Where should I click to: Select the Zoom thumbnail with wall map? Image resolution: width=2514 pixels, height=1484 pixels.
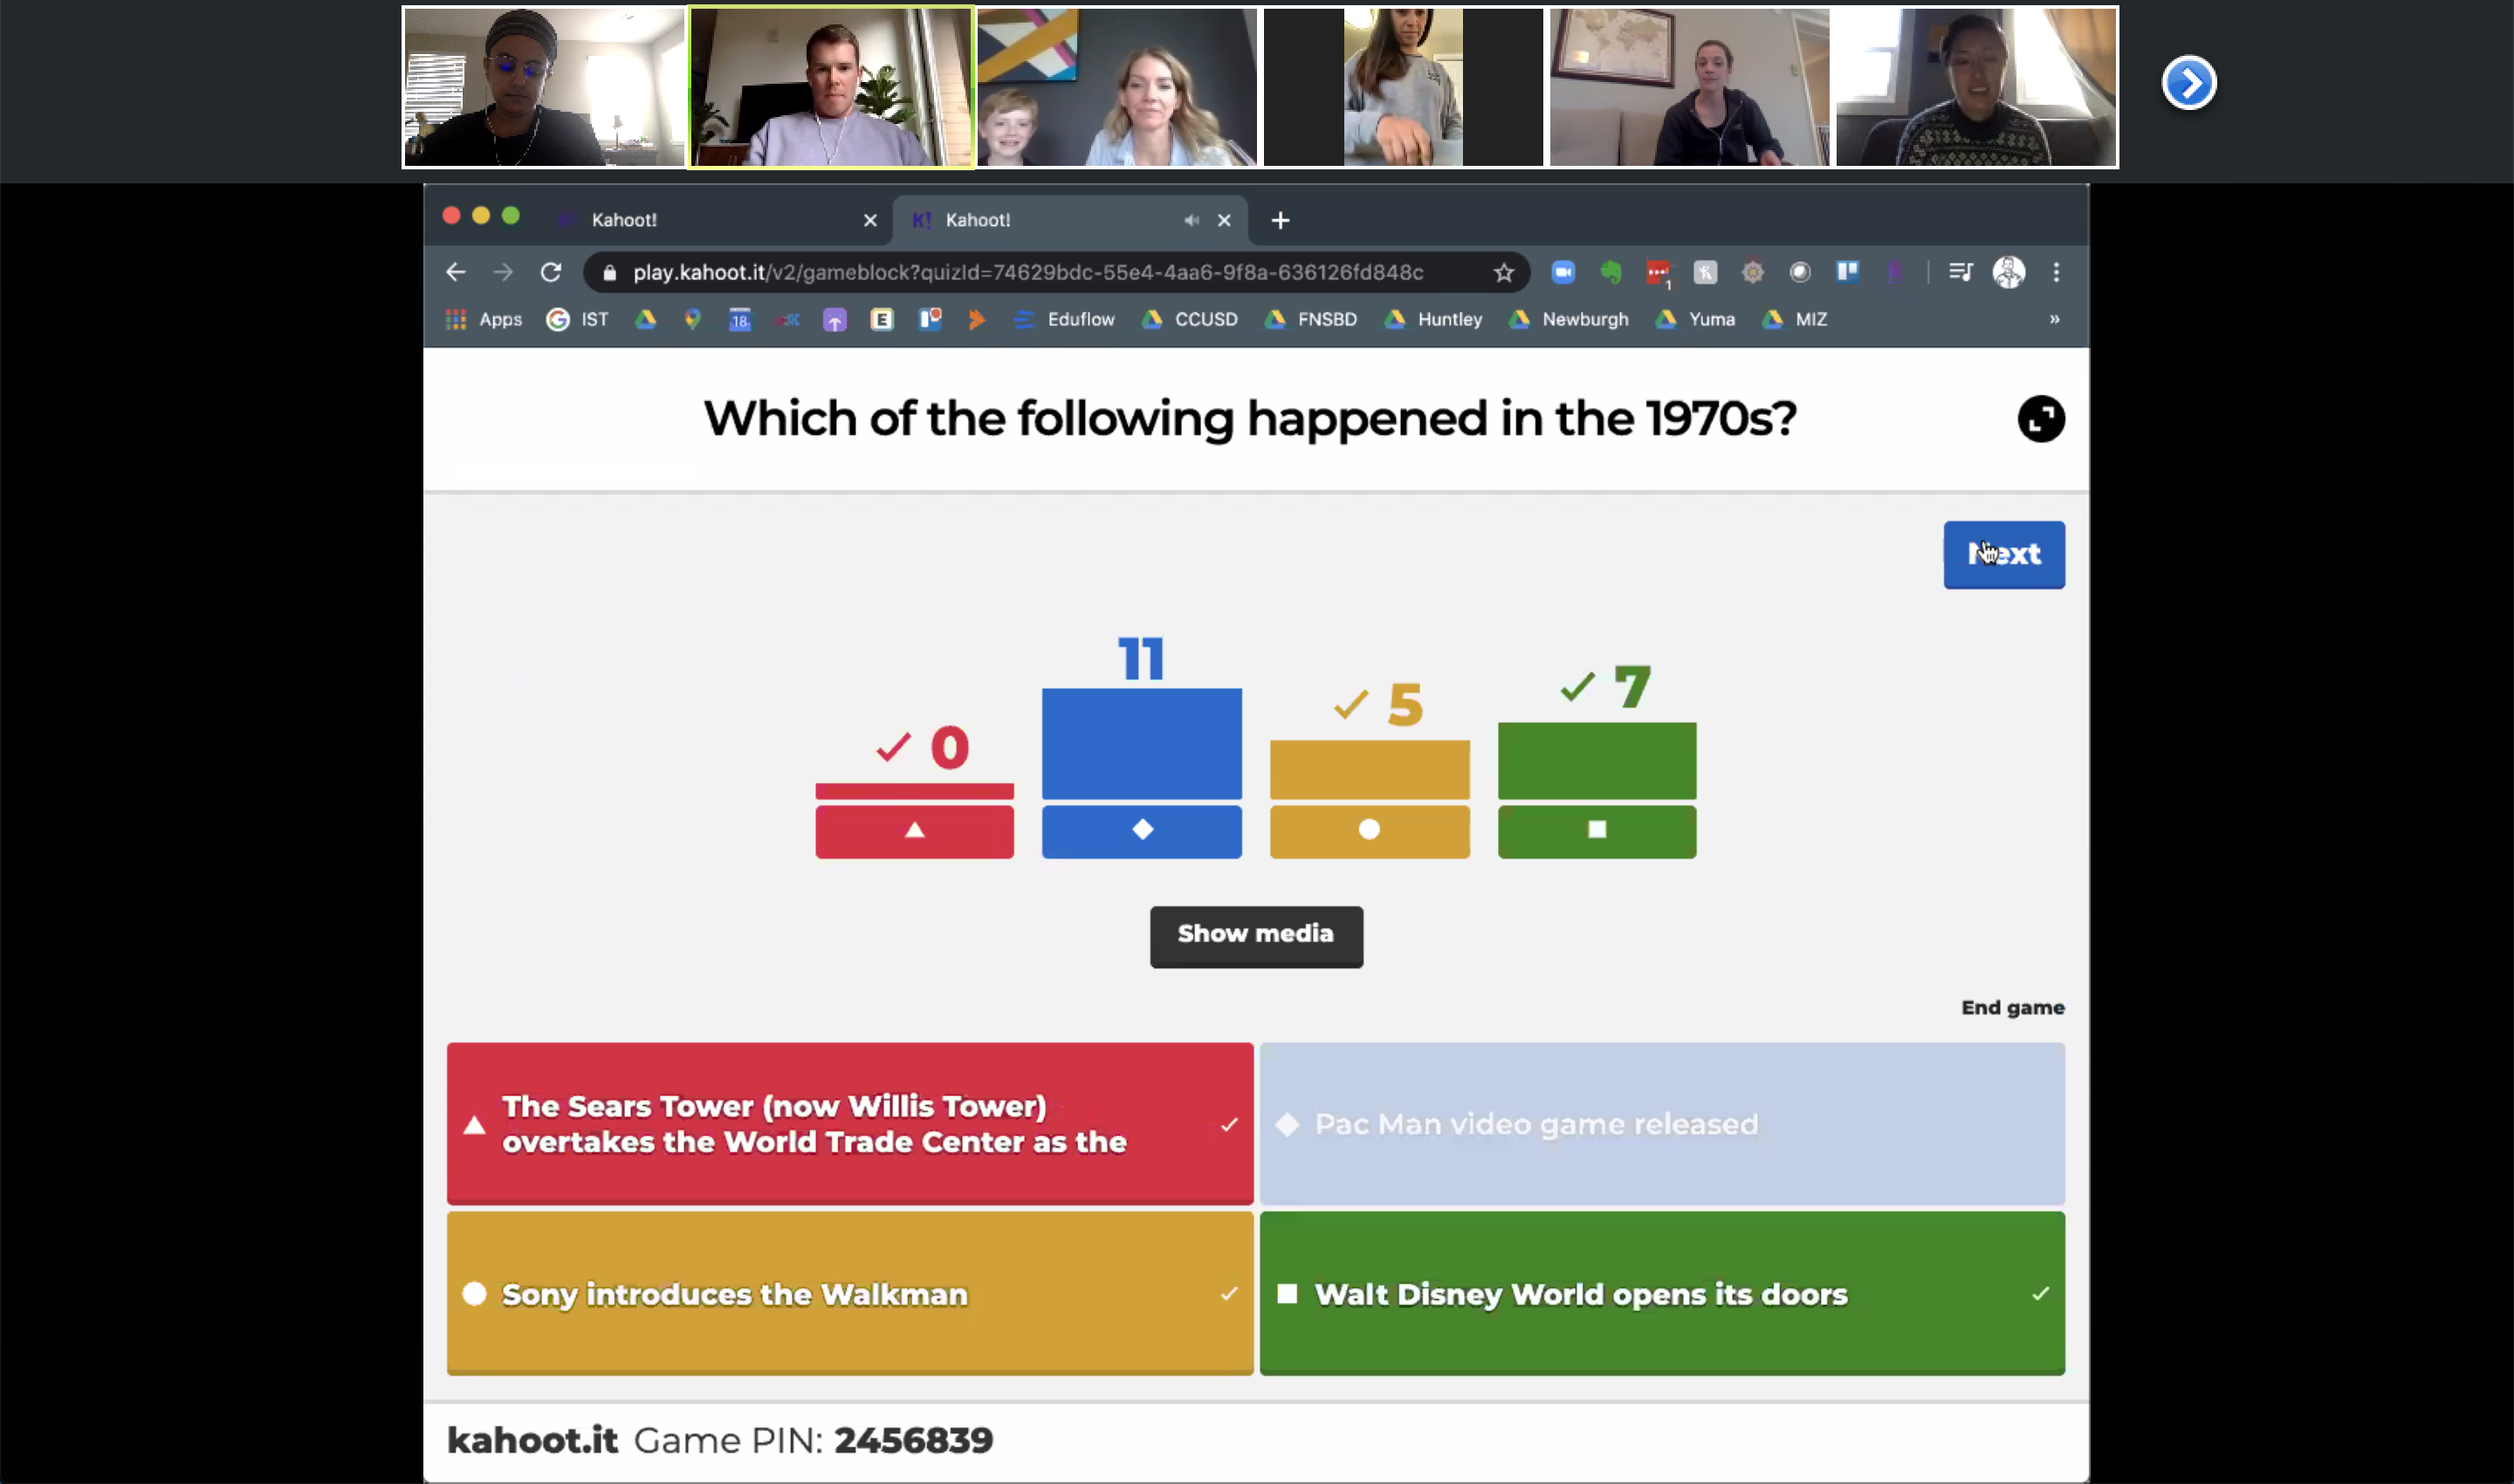[1690, 87]
